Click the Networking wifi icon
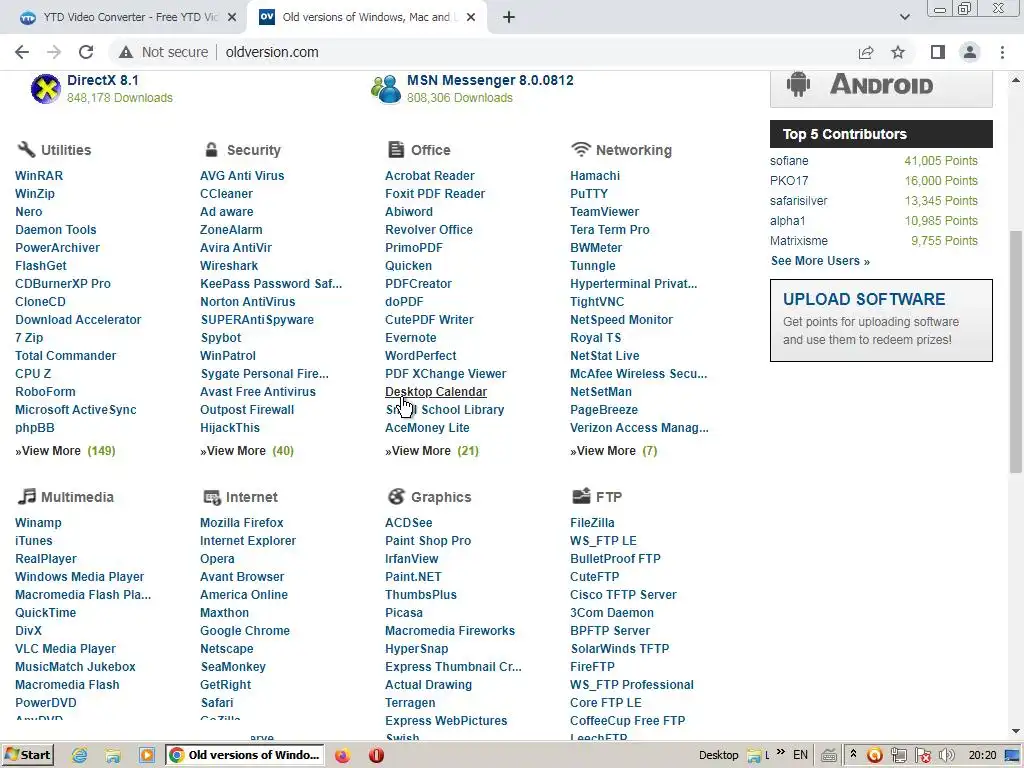The image size is (1024, 768). pos(581,150)
